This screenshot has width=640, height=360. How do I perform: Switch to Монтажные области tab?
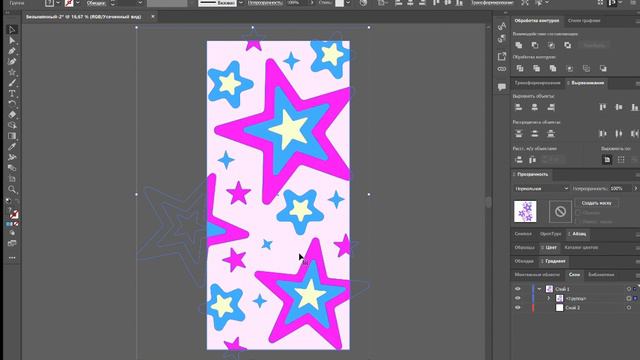pyautogui.click(x=537, y=275)
